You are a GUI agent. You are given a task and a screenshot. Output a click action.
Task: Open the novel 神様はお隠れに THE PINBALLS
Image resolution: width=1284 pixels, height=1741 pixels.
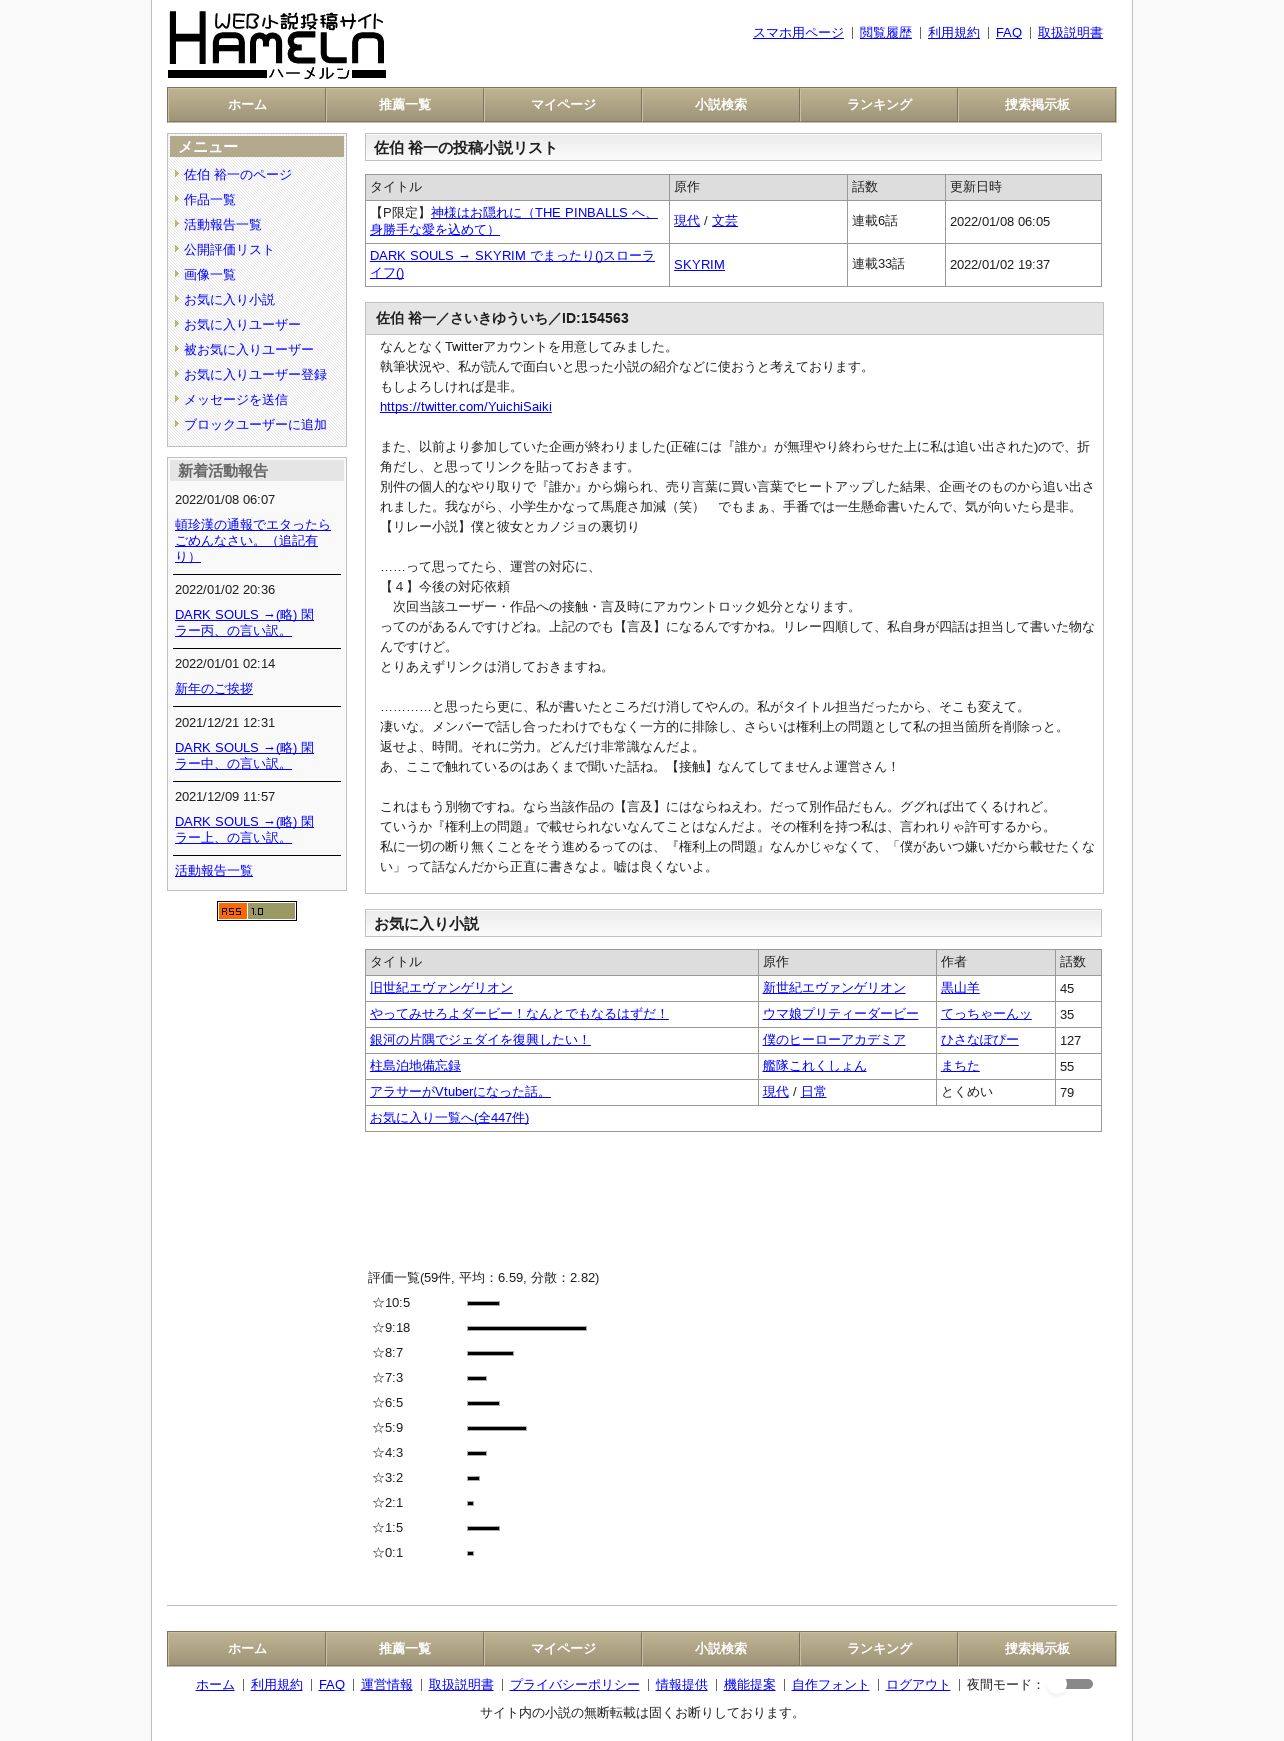tap(514, 221)
